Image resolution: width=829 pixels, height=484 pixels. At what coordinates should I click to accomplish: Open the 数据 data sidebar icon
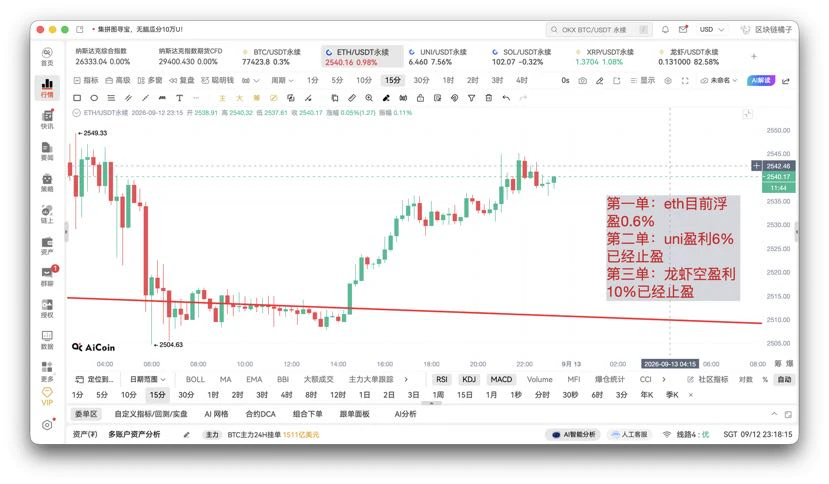click(x=47, y=340)
